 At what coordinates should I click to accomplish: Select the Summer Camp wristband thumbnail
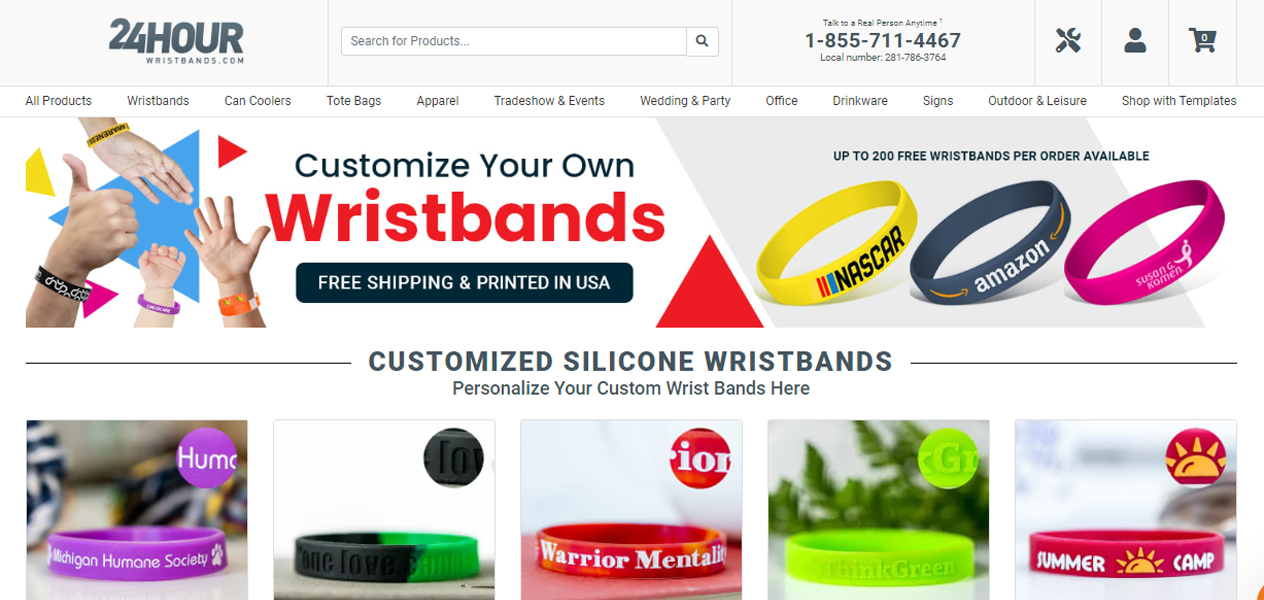tap(1126, 510)
